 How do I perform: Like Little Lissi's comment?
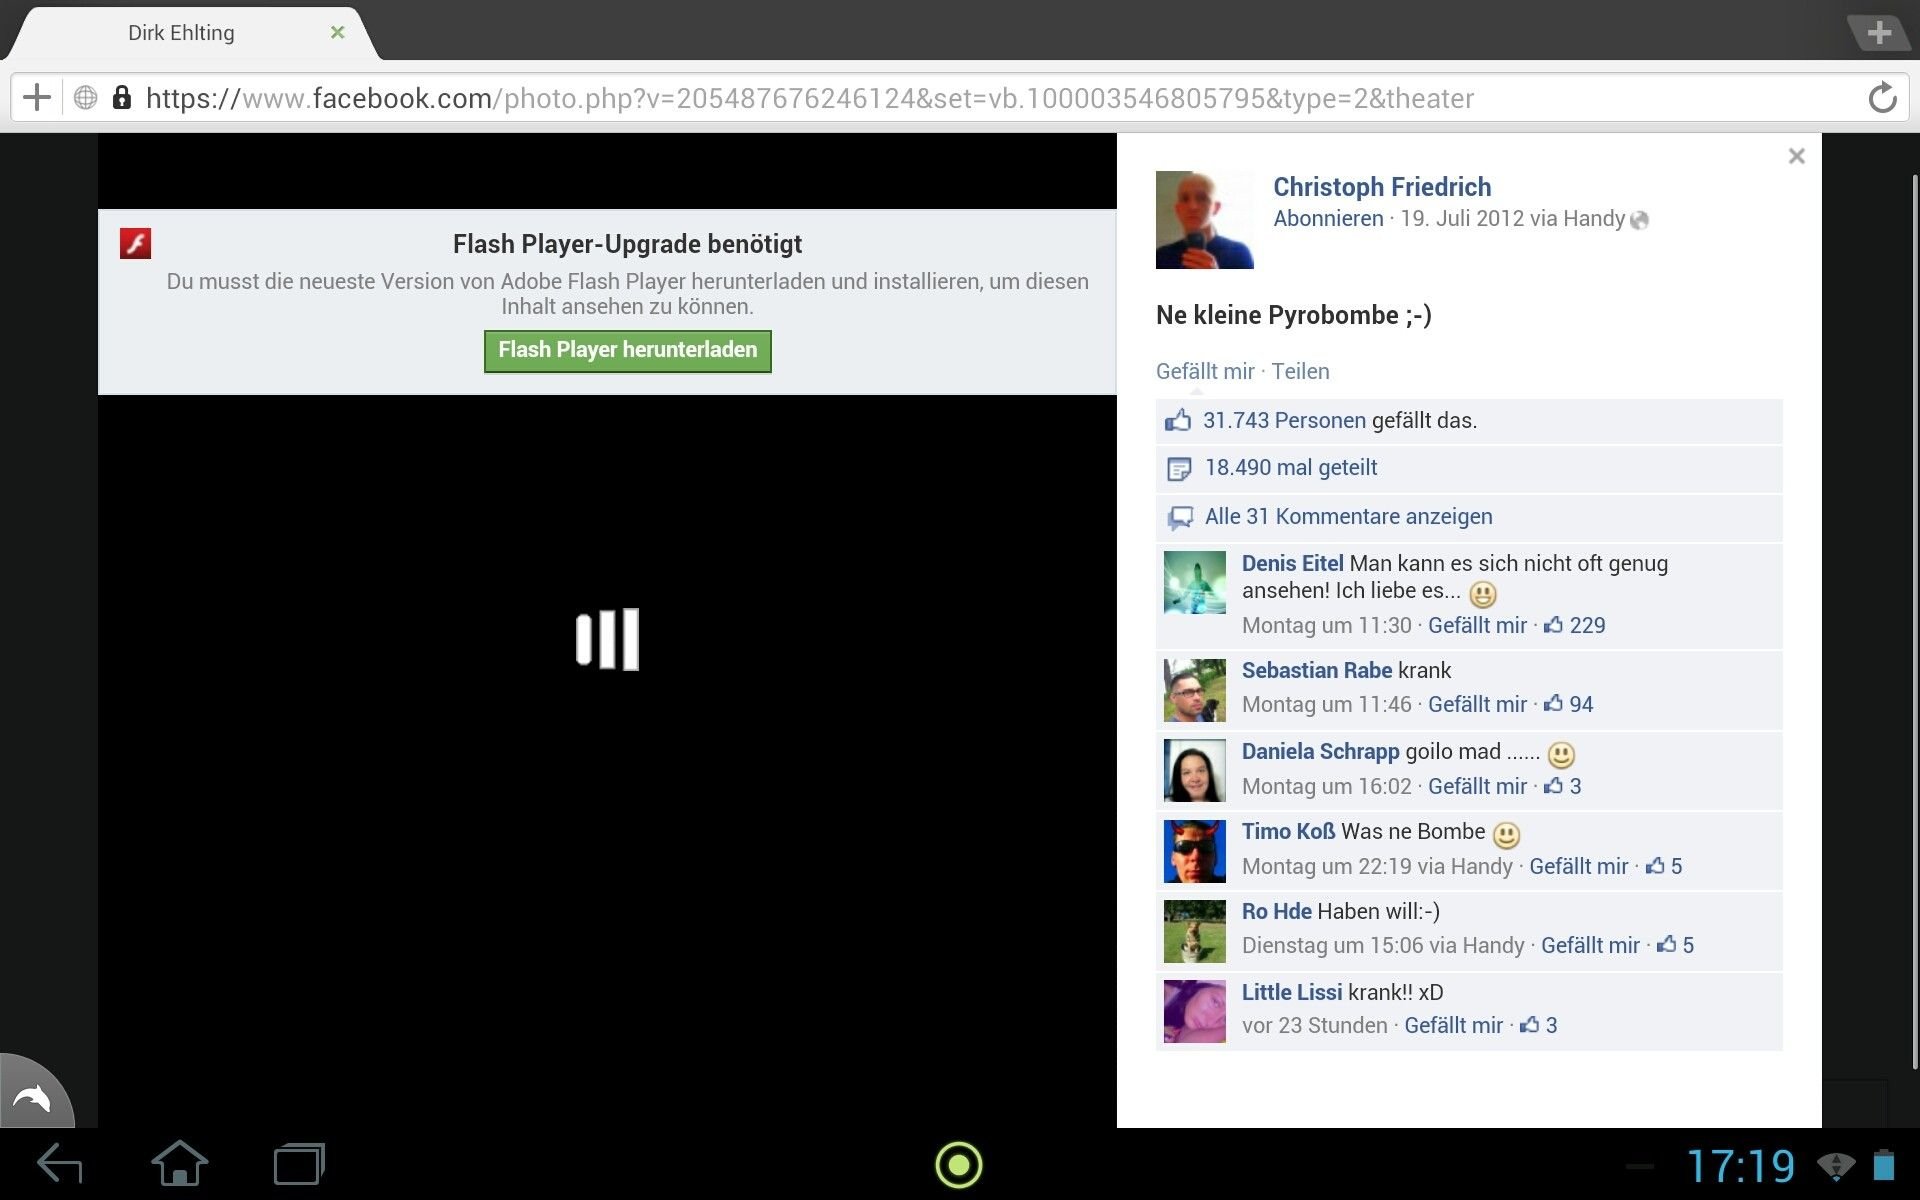[1453, 1025]
